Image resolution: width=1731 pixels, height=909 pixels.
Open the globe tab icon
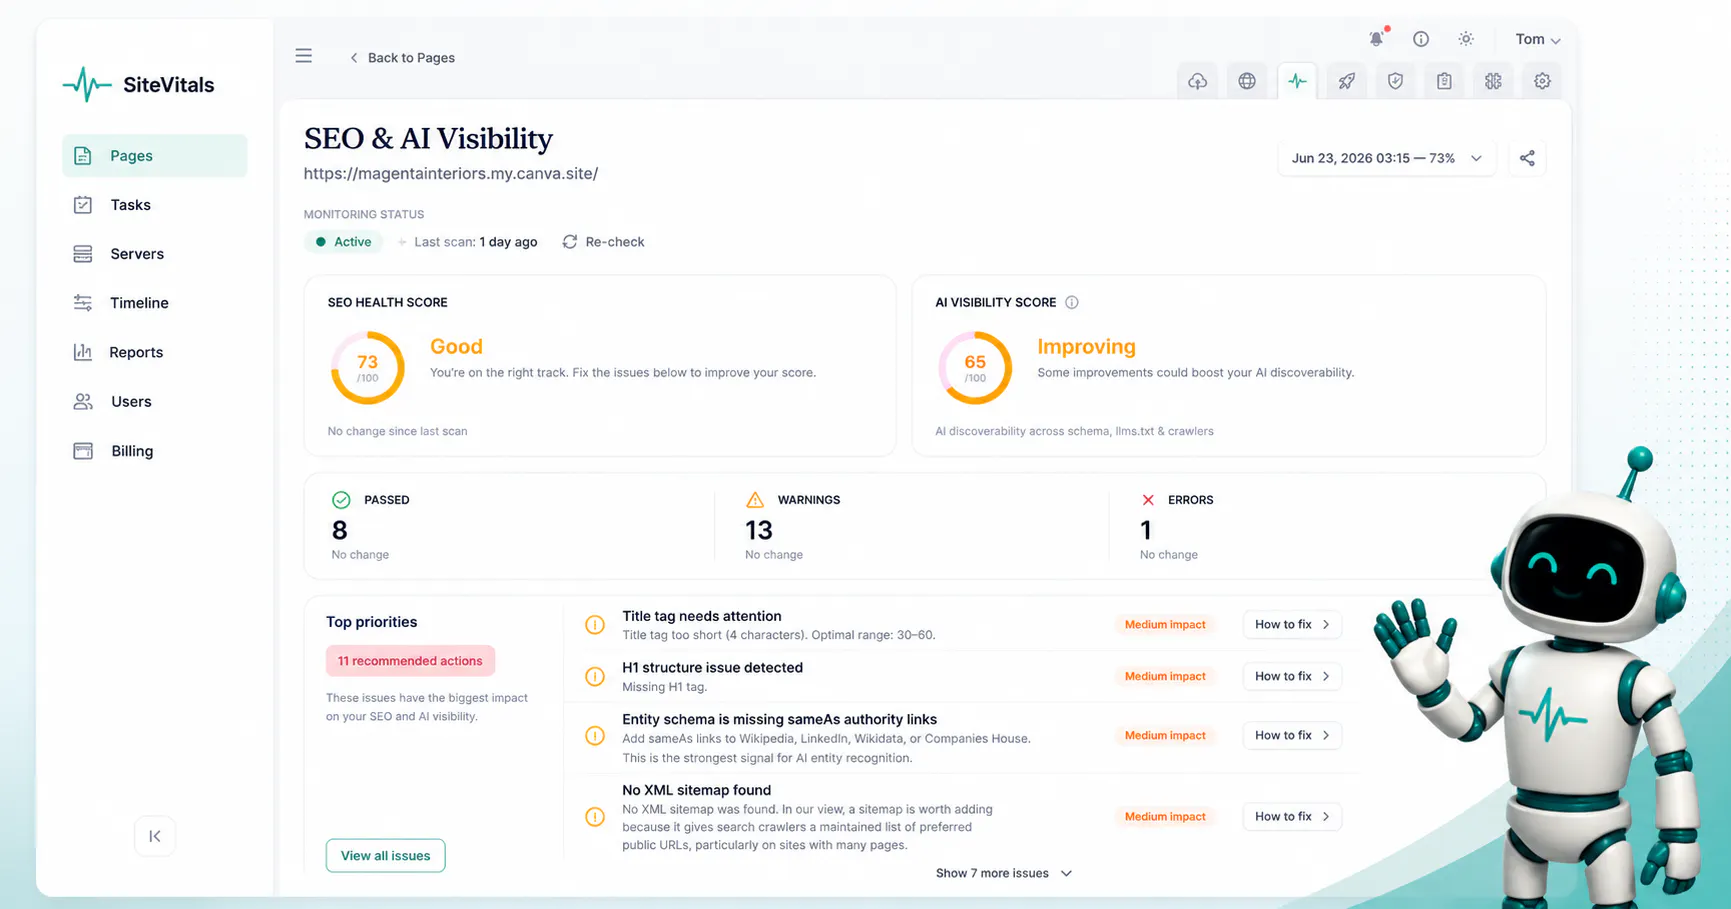[x=1247, y=81]
